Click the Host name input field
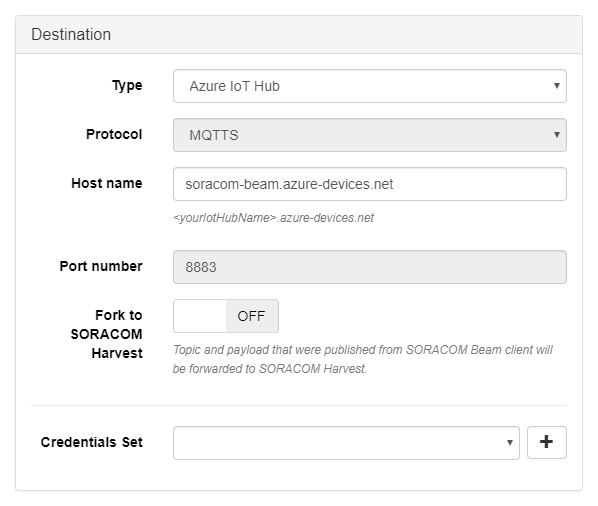This screenshot has height=506, width=598. (x=370, y=184)
